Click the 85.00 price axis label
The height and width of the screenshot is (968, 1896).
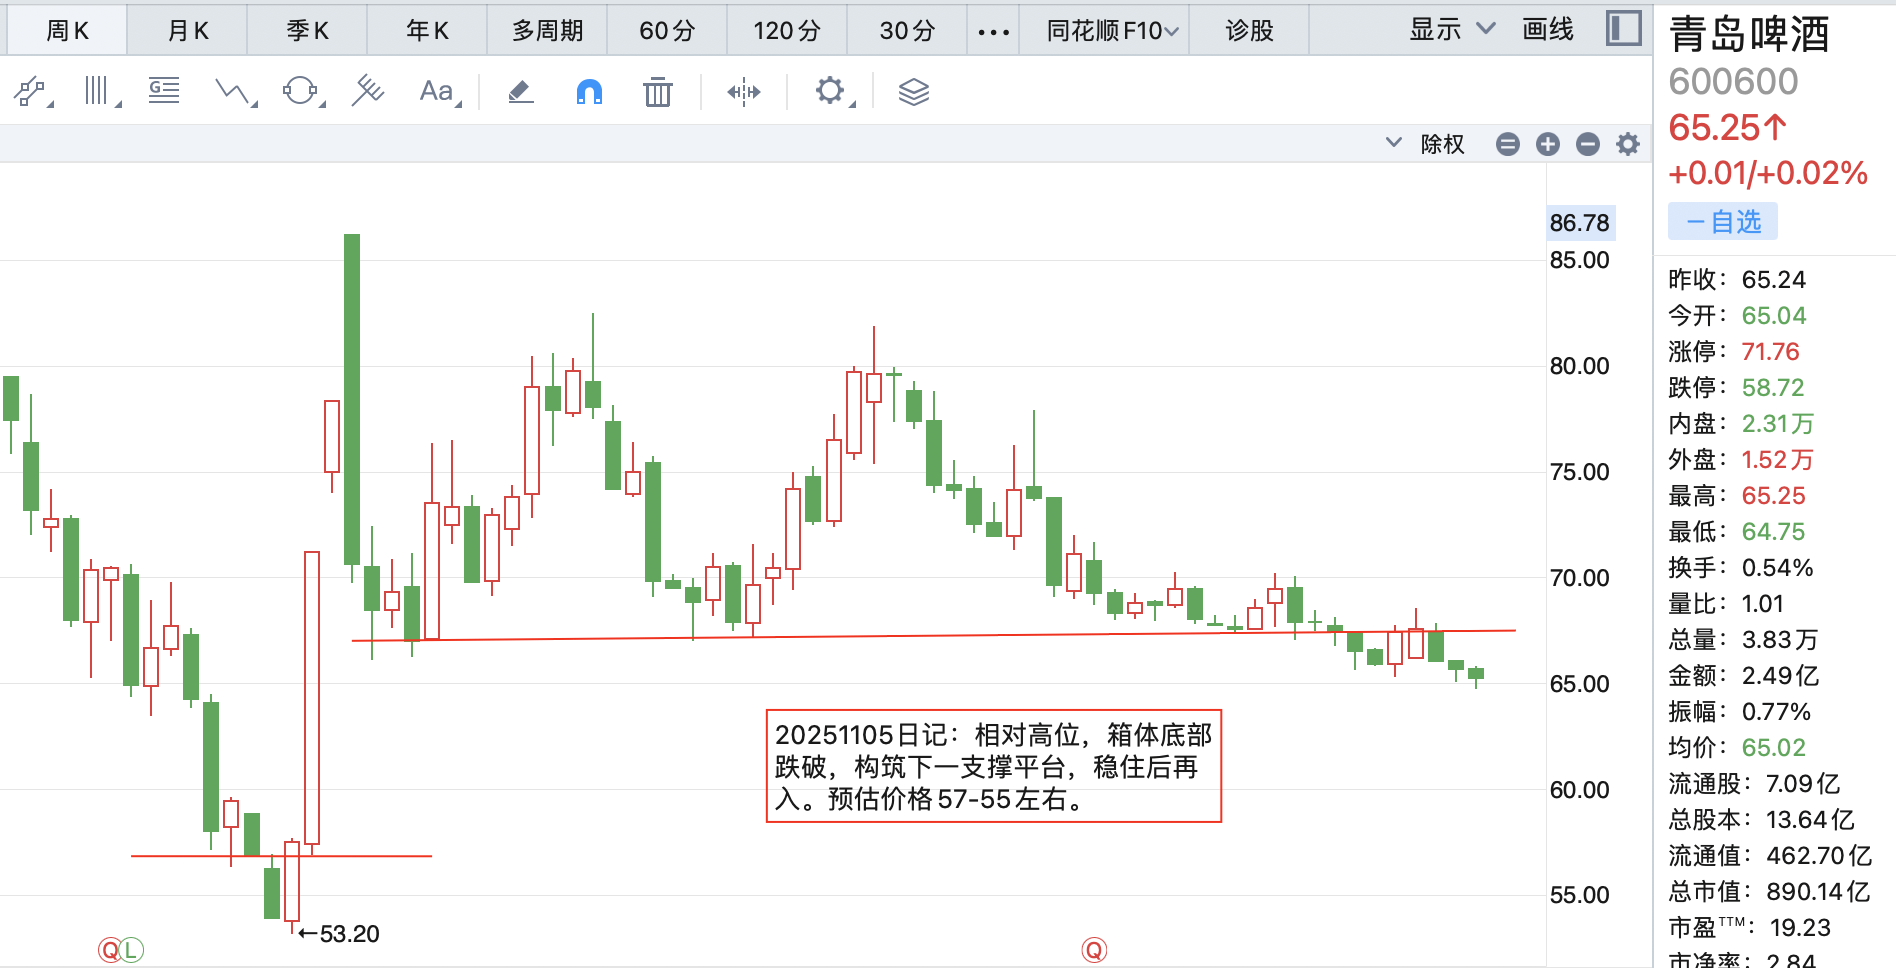click(1580, 260)
